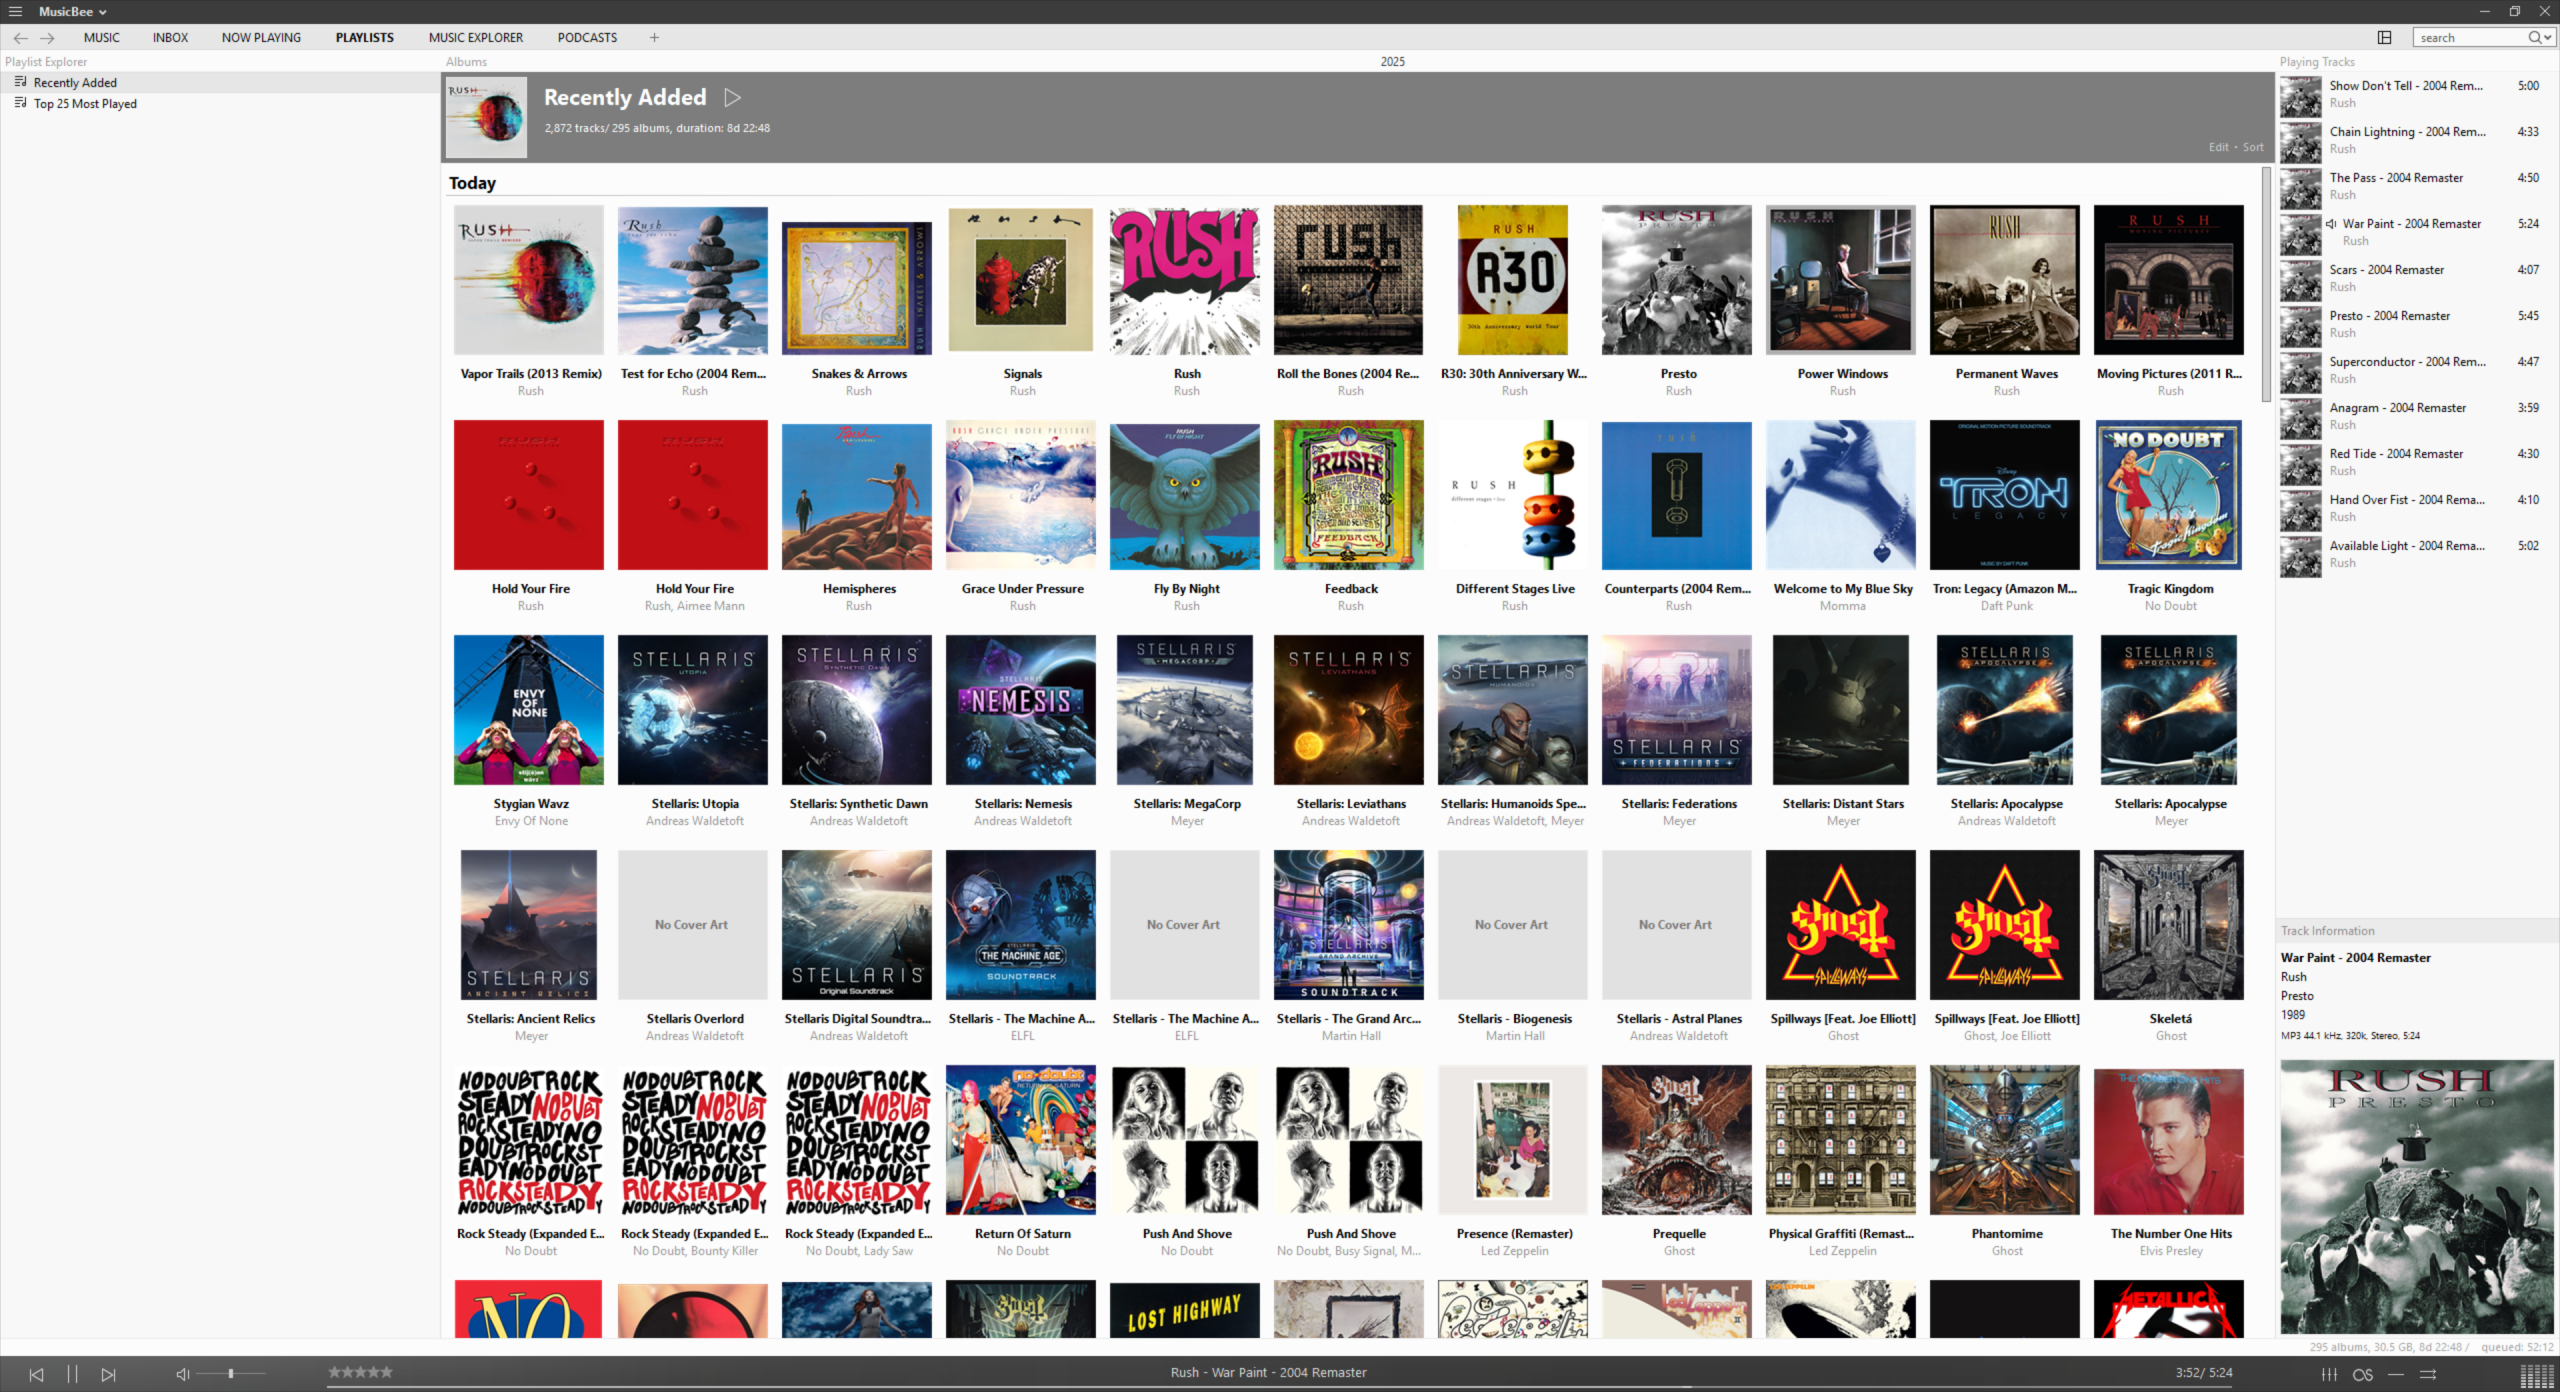Click the Daft Punk artist name

click(2006, 606)
